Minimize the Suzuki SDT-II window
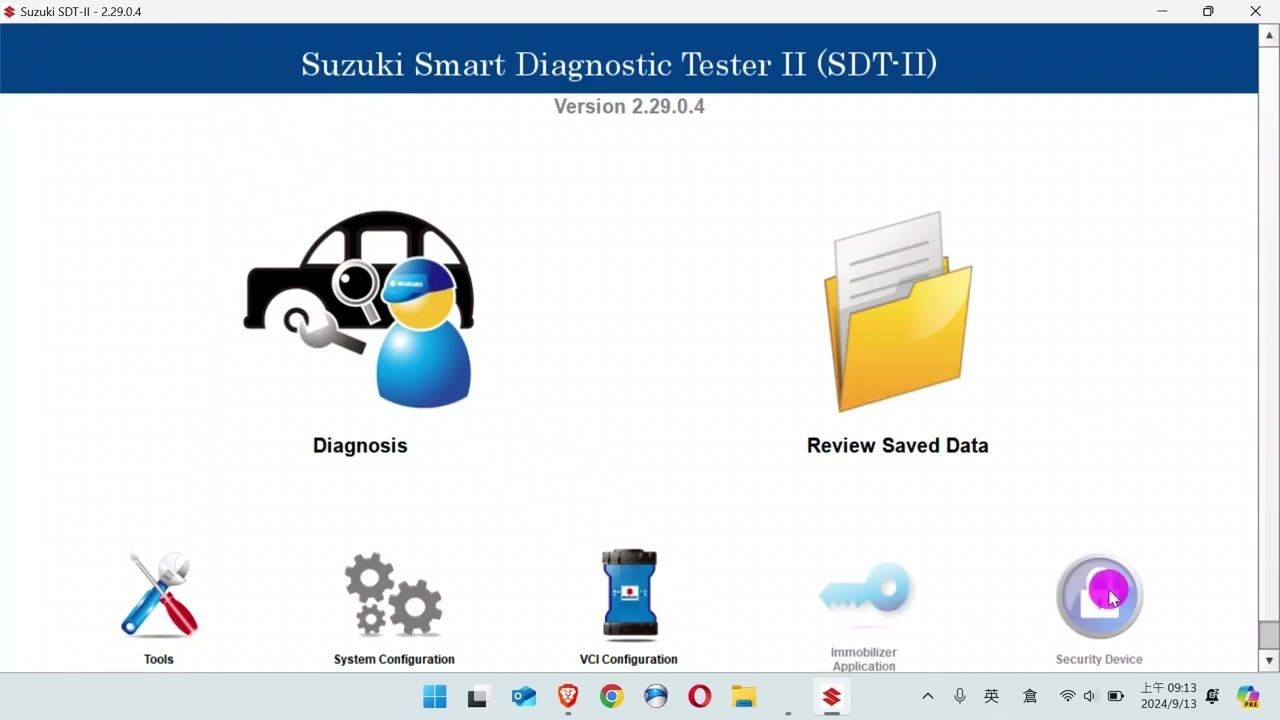 (1162, 12)
